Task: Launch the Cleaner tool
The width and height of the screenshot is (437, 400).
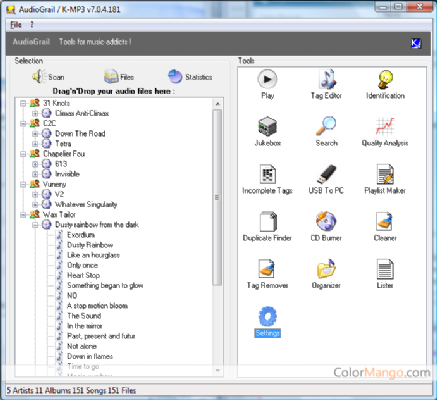Action: (385, 226)
